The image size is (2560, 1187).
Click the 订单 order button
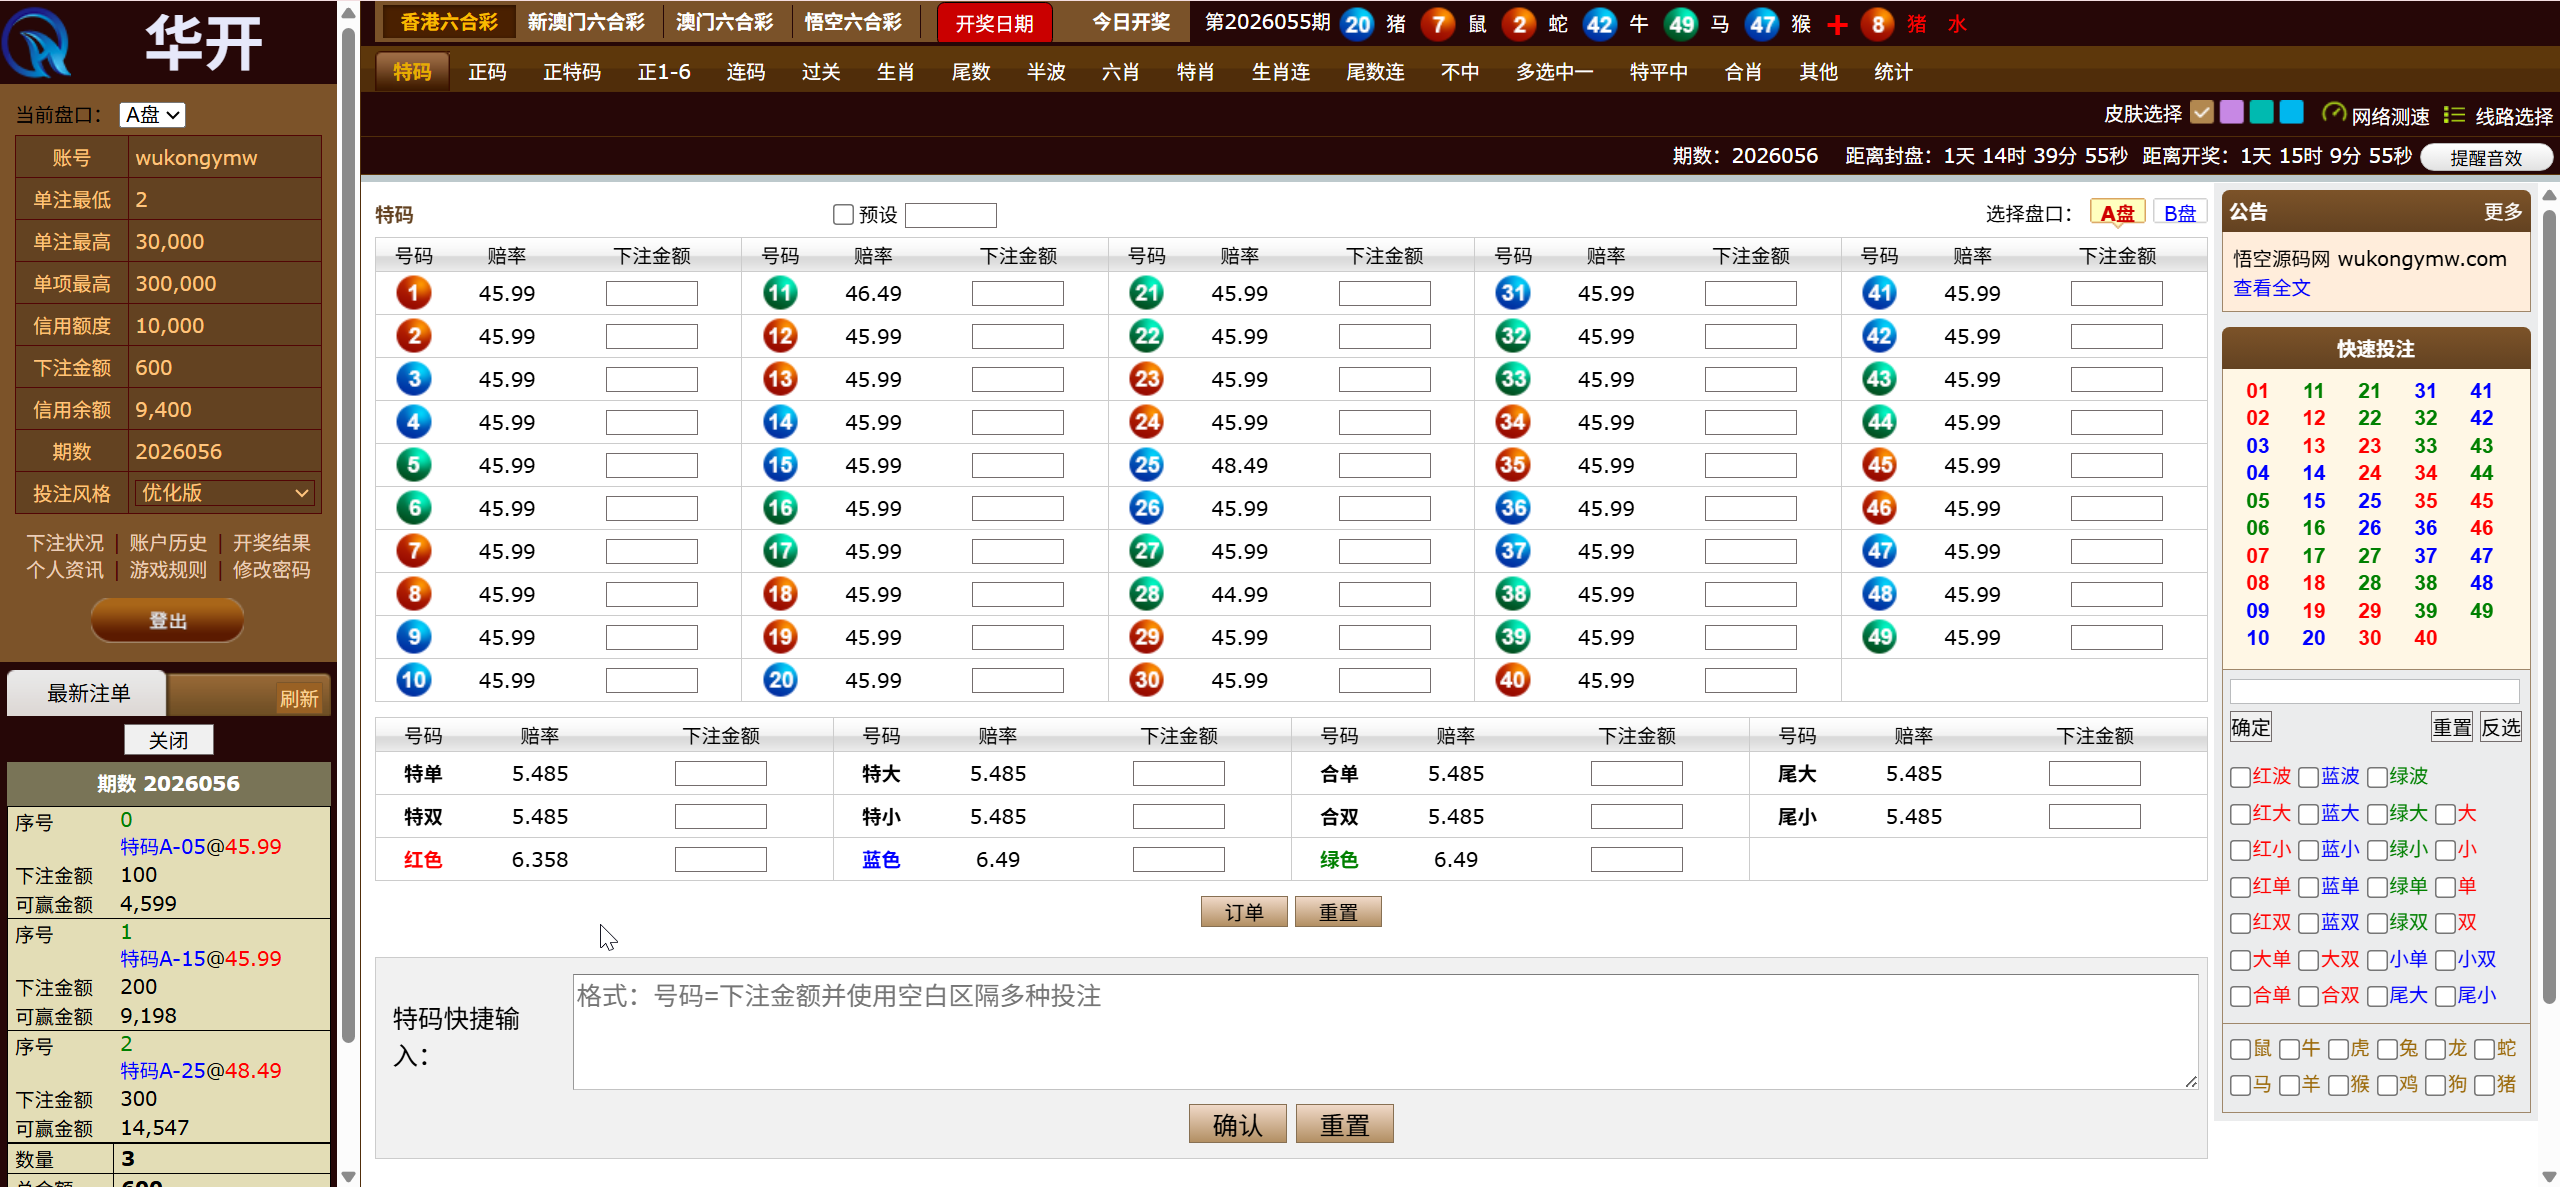pyautogui.click(x=1243, y=912)
